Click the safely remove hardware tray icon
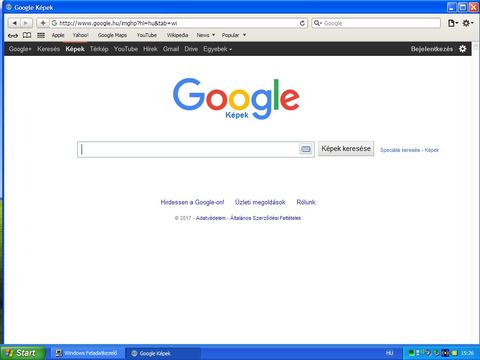Screen dimensions: 480x360 pos(428,353)
